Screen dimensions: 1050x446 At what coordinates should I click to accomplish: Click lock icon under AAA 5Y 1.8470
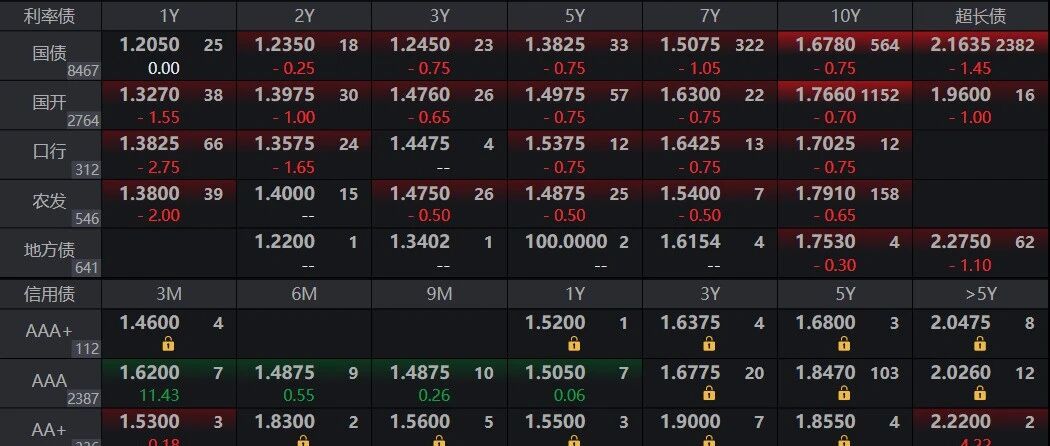click(x=844, y=394)
